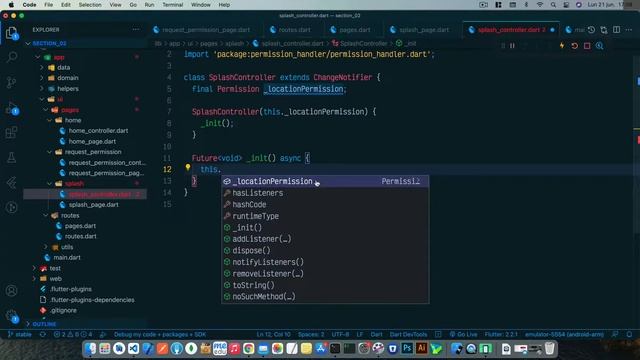Open Explorer views and more actions ellipsis
Image resolution: width=640 pixels, height=360 pixels.
tap(136, 29)
